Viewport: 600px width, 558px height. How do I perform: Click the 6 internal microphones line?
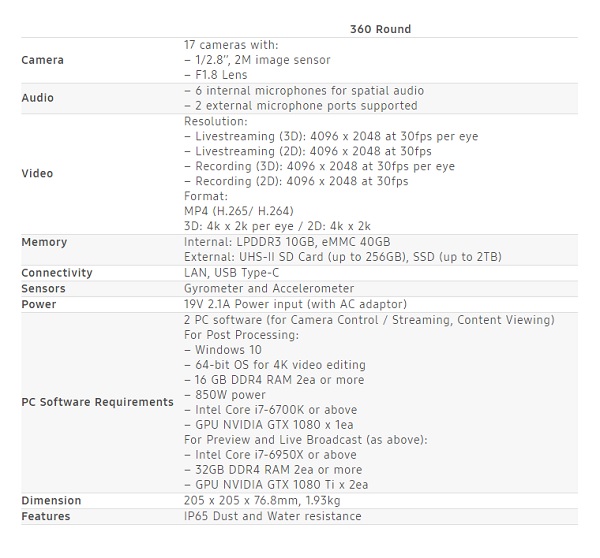[303, 90]
